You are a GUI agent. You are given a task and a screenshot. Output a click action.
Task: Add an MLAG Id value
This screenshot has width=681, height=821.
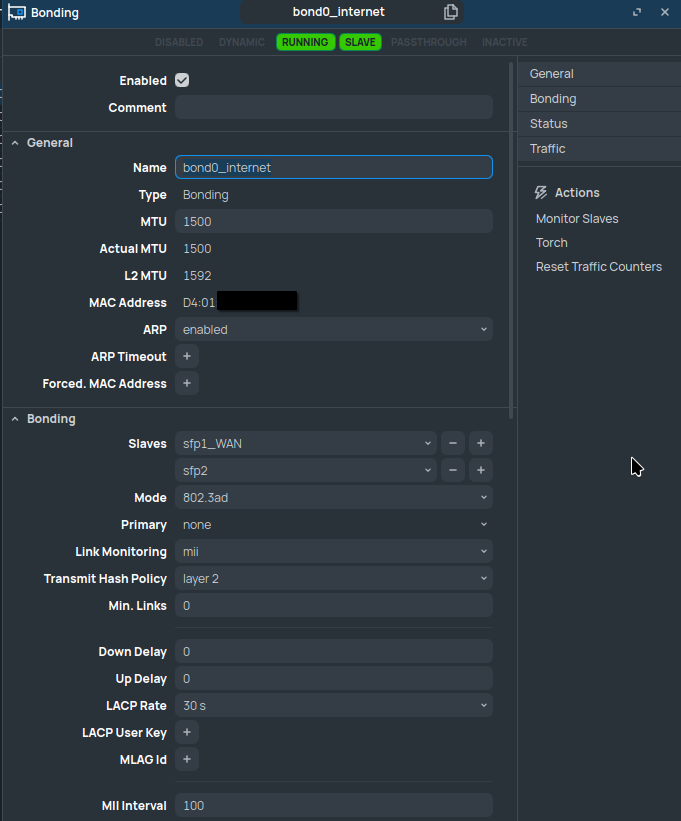pos(187,759)
